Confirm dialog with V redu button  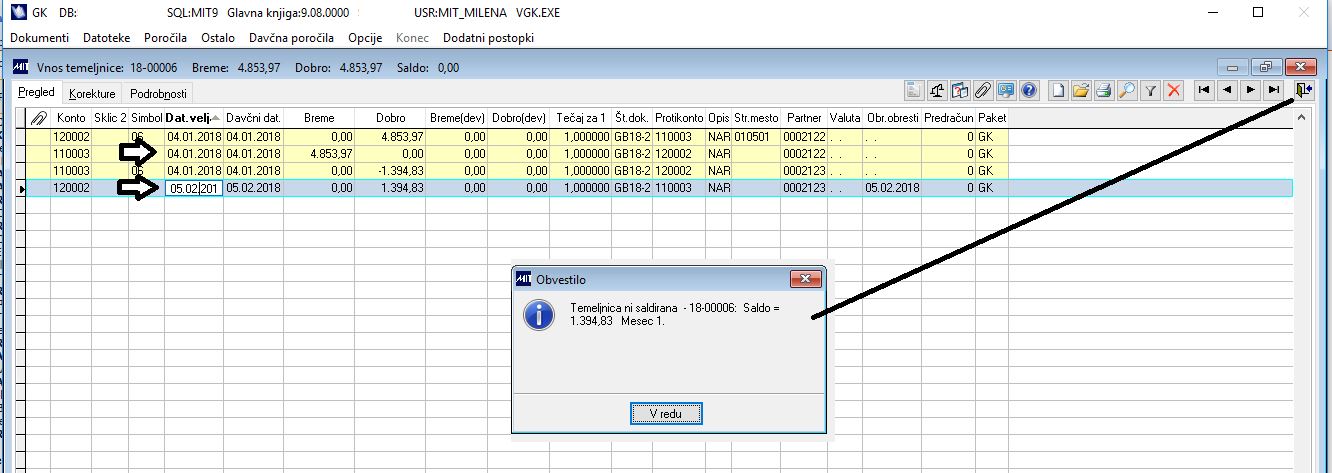tap(667, 414)
